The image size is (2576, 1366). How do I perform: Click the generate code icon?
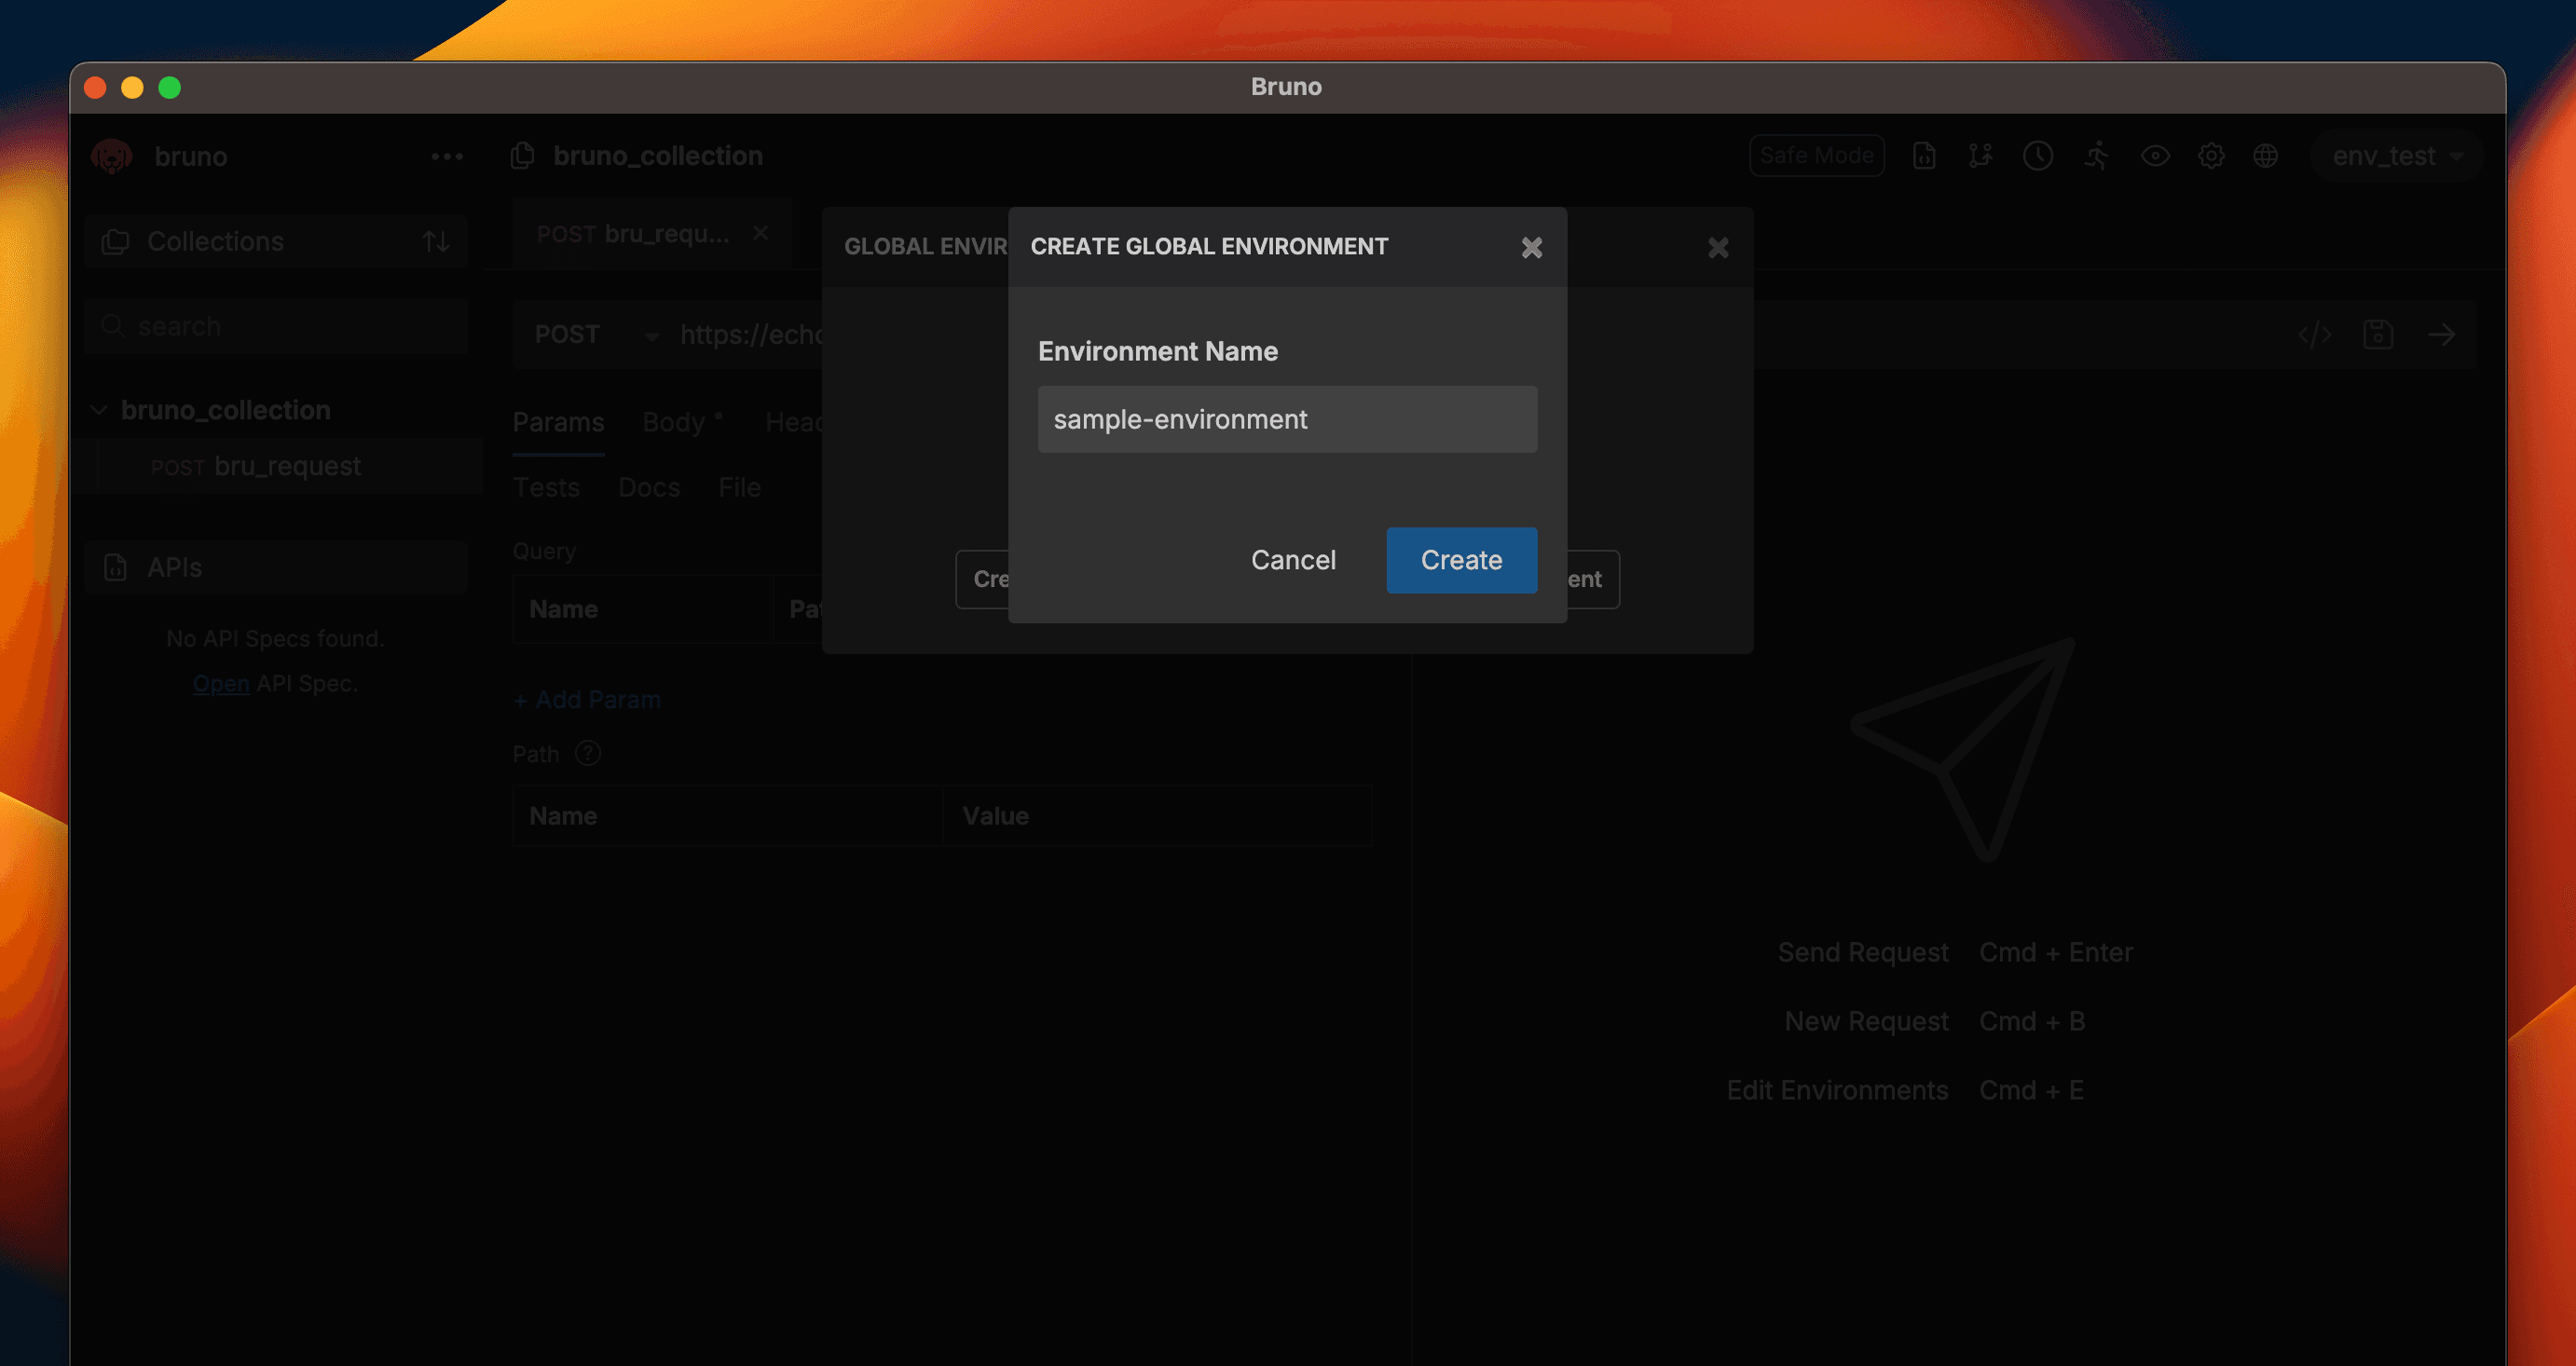click(2314, 334)
